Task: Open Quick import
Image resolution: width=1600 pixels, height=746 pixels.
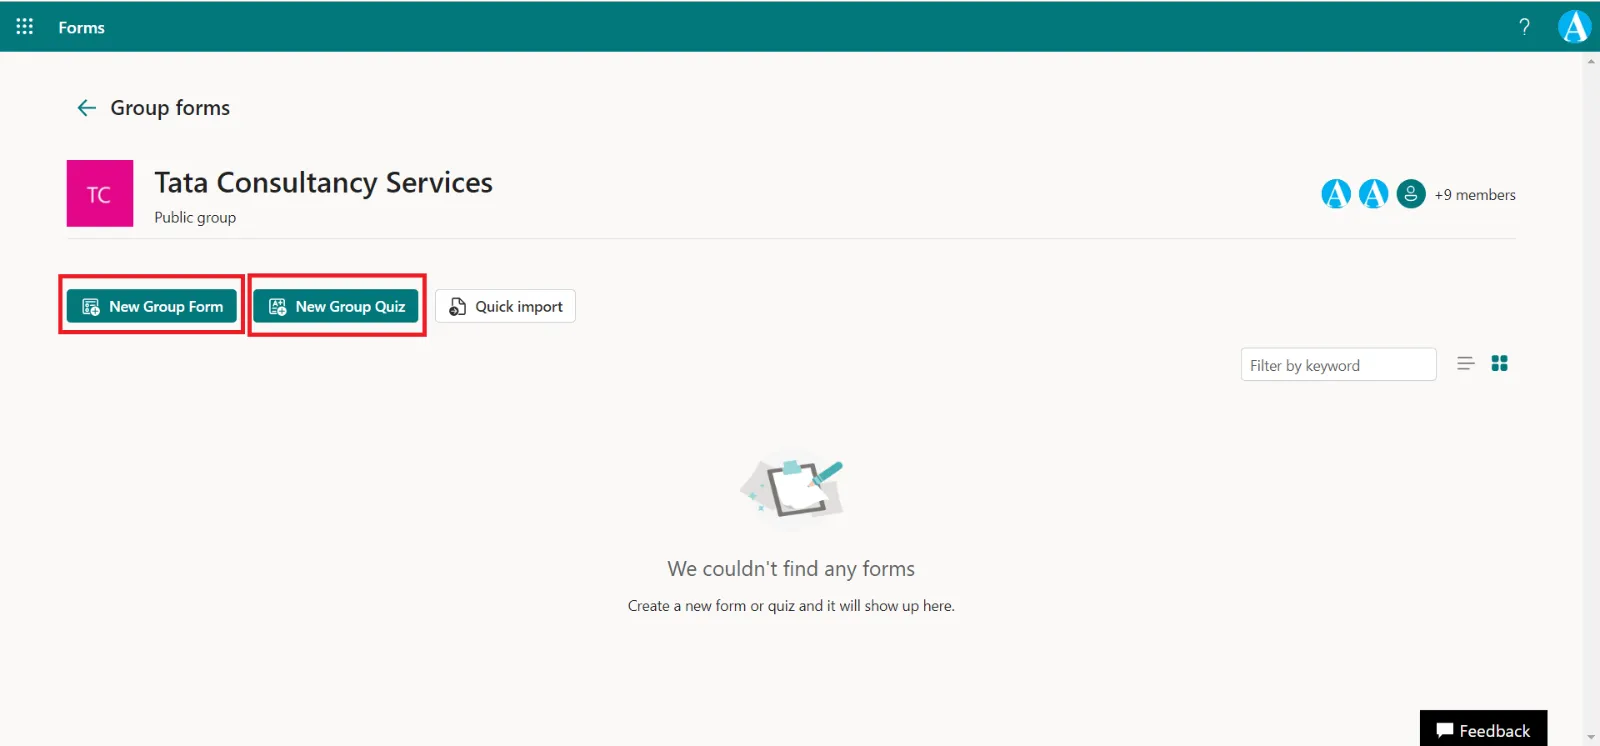Action: click(x=505, y=306)
